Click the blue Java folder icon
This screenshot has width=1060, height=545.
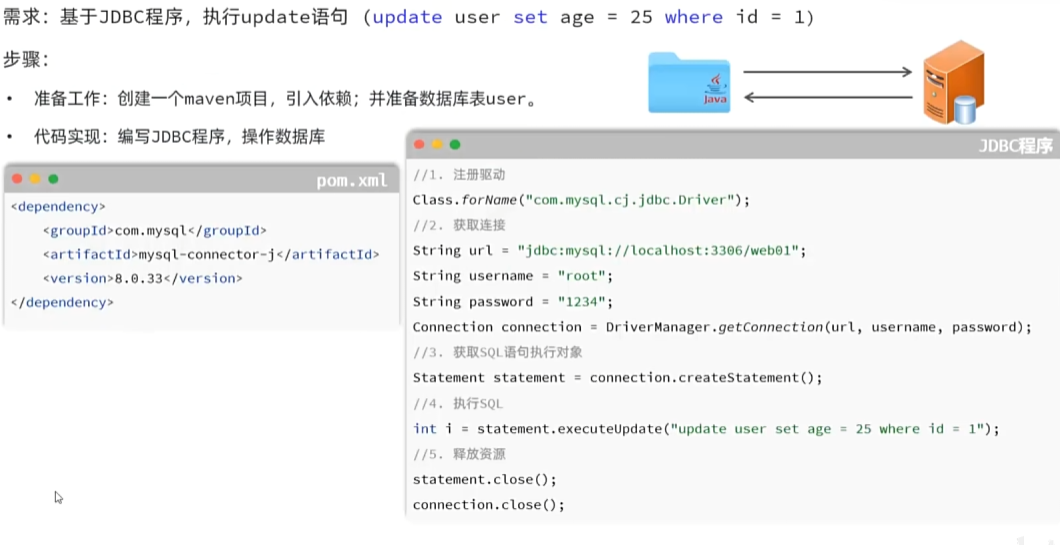point(689,82)
